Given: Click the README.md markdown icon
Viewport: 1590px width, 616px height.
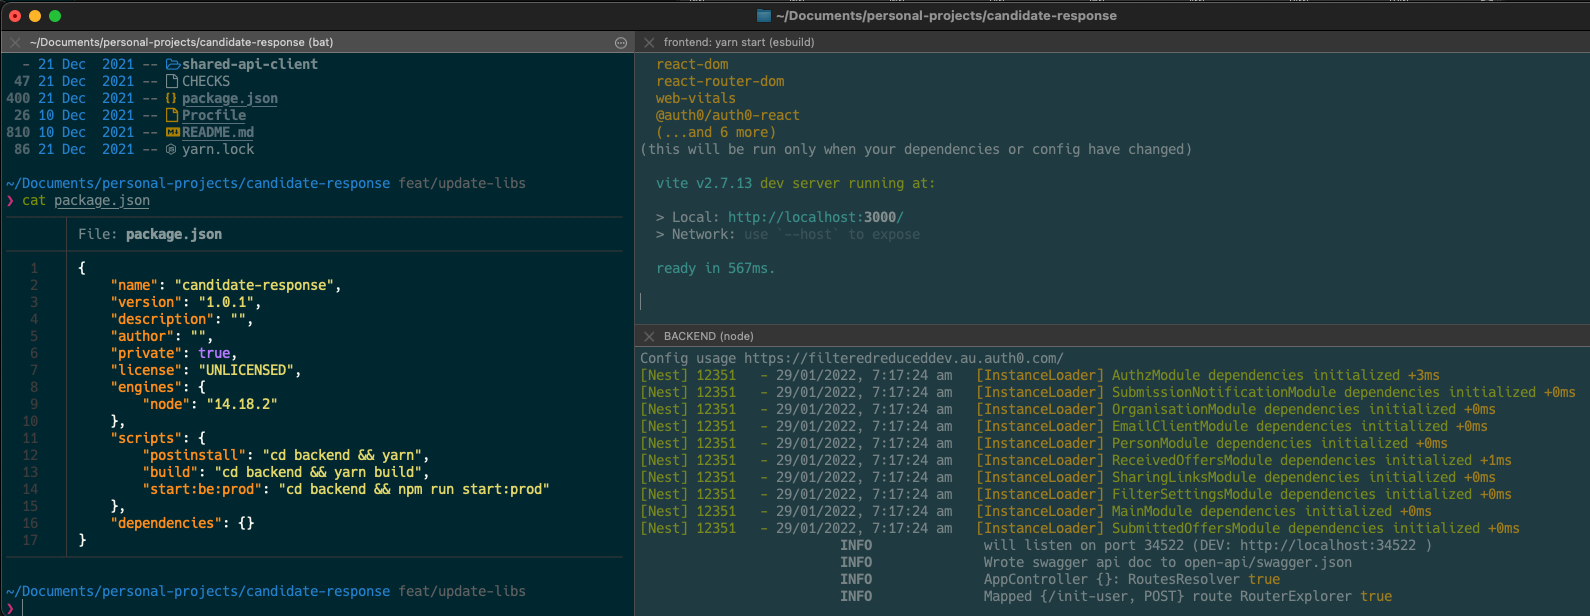Looking at the screenshot, I should pos(172,132).
